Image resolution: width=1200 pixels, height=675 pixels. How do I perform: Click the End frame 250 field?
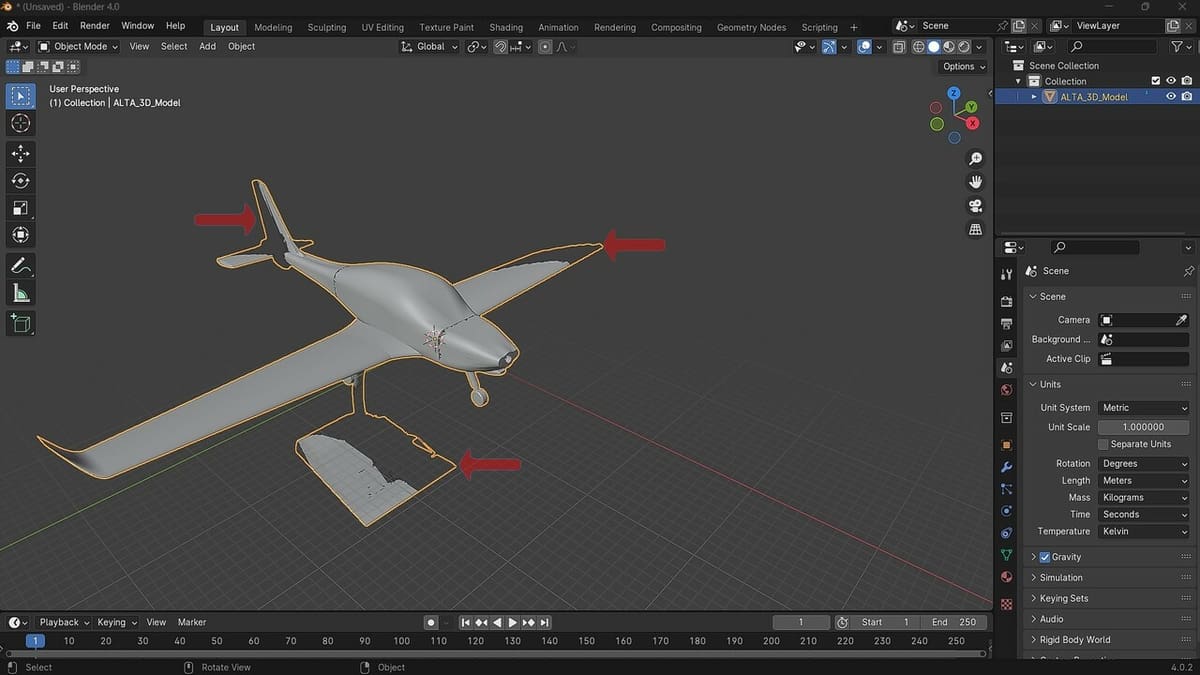(954, 622)
